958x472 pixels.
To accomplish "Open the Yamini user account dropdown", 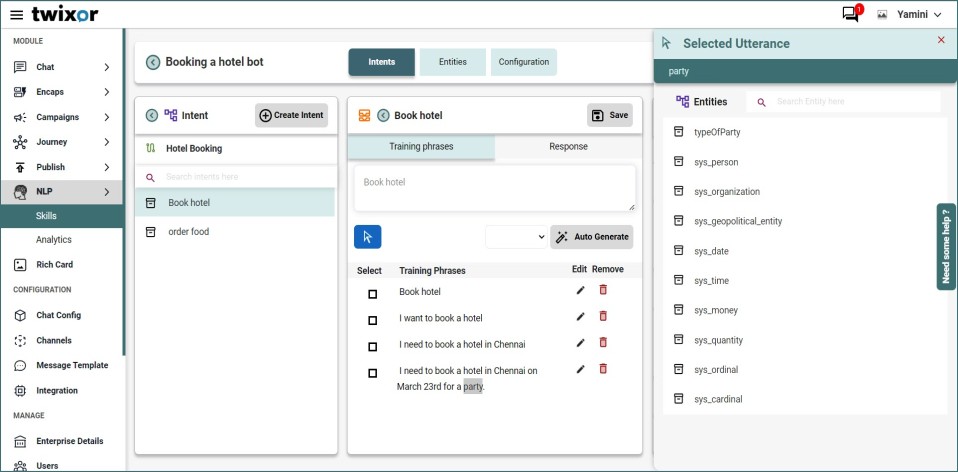I will click(x=909, y=15).
